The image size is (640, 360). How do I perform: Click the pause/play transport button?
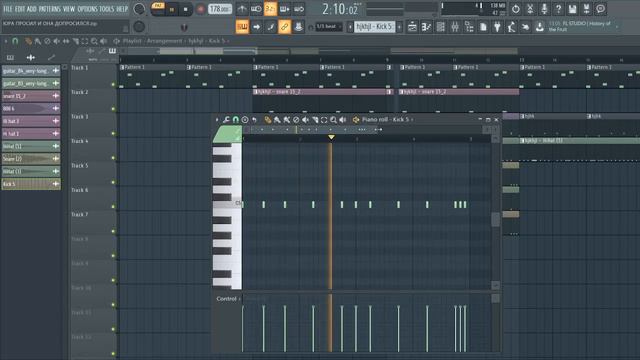[172, 9]
